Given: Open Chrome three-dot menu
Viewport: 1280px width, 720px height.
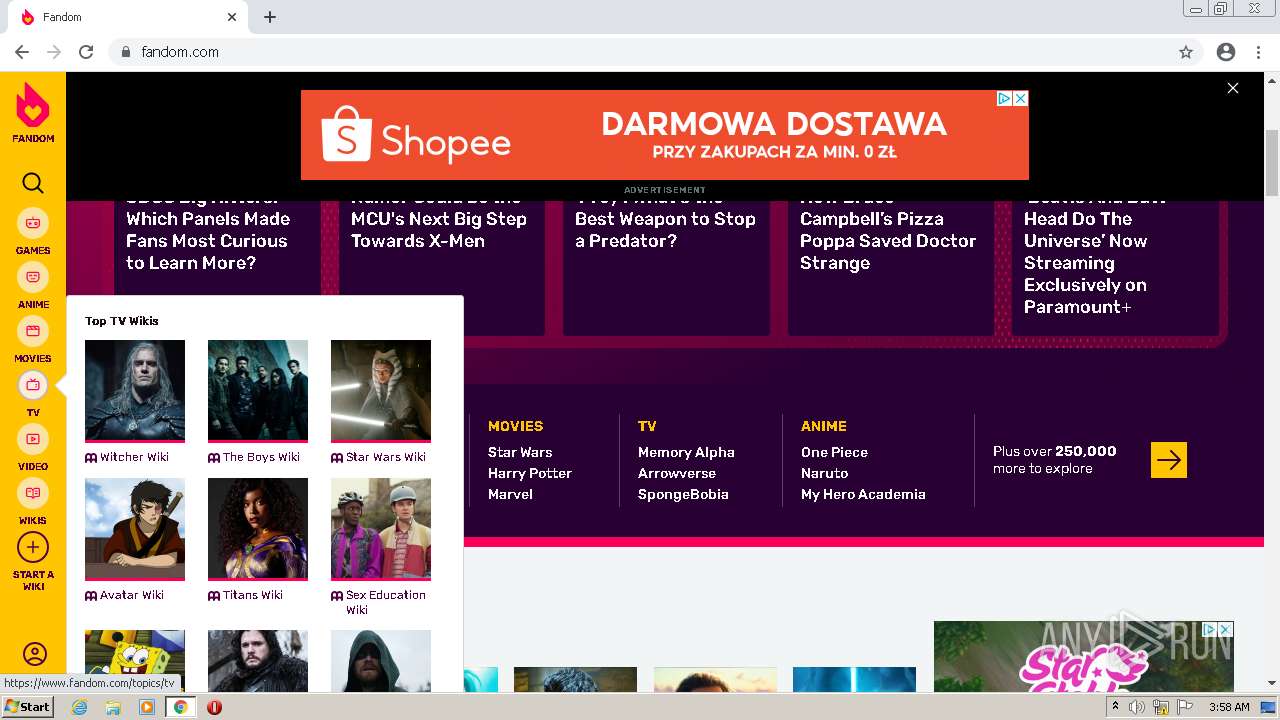Looking at the screenshot, I should pyautogui.click(x=1256, y=52).
